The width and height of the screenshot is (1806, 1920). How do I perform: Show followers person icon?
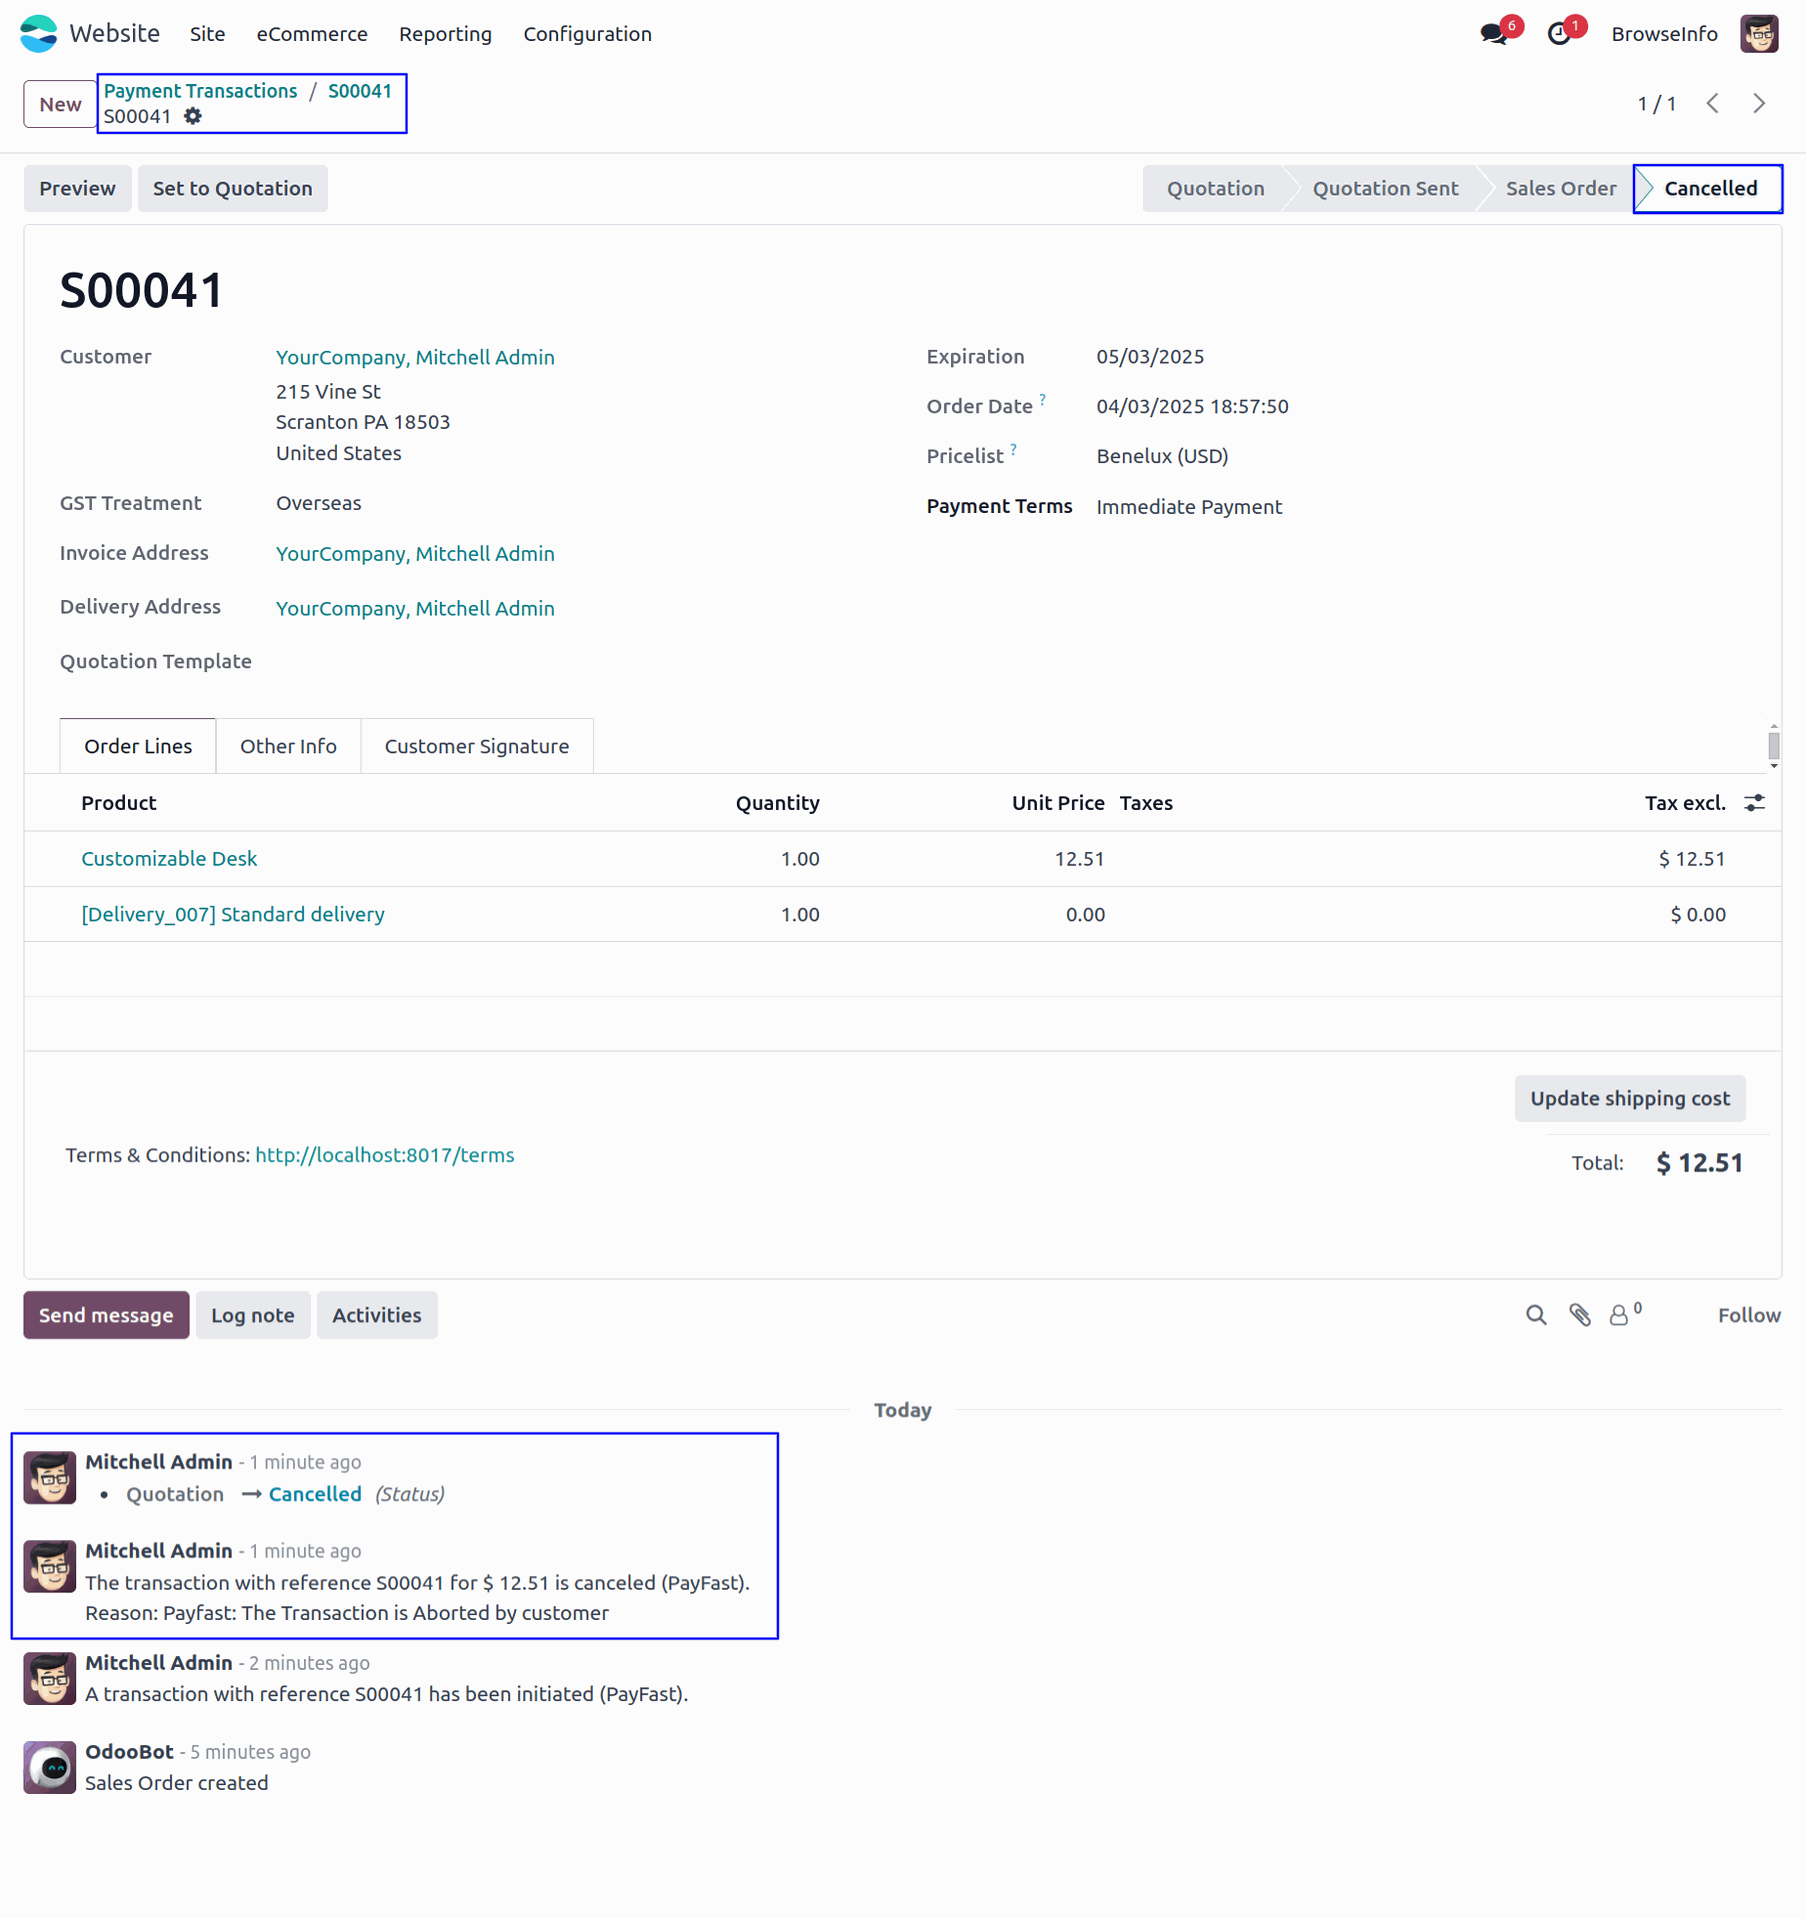coord(1619,1315)
